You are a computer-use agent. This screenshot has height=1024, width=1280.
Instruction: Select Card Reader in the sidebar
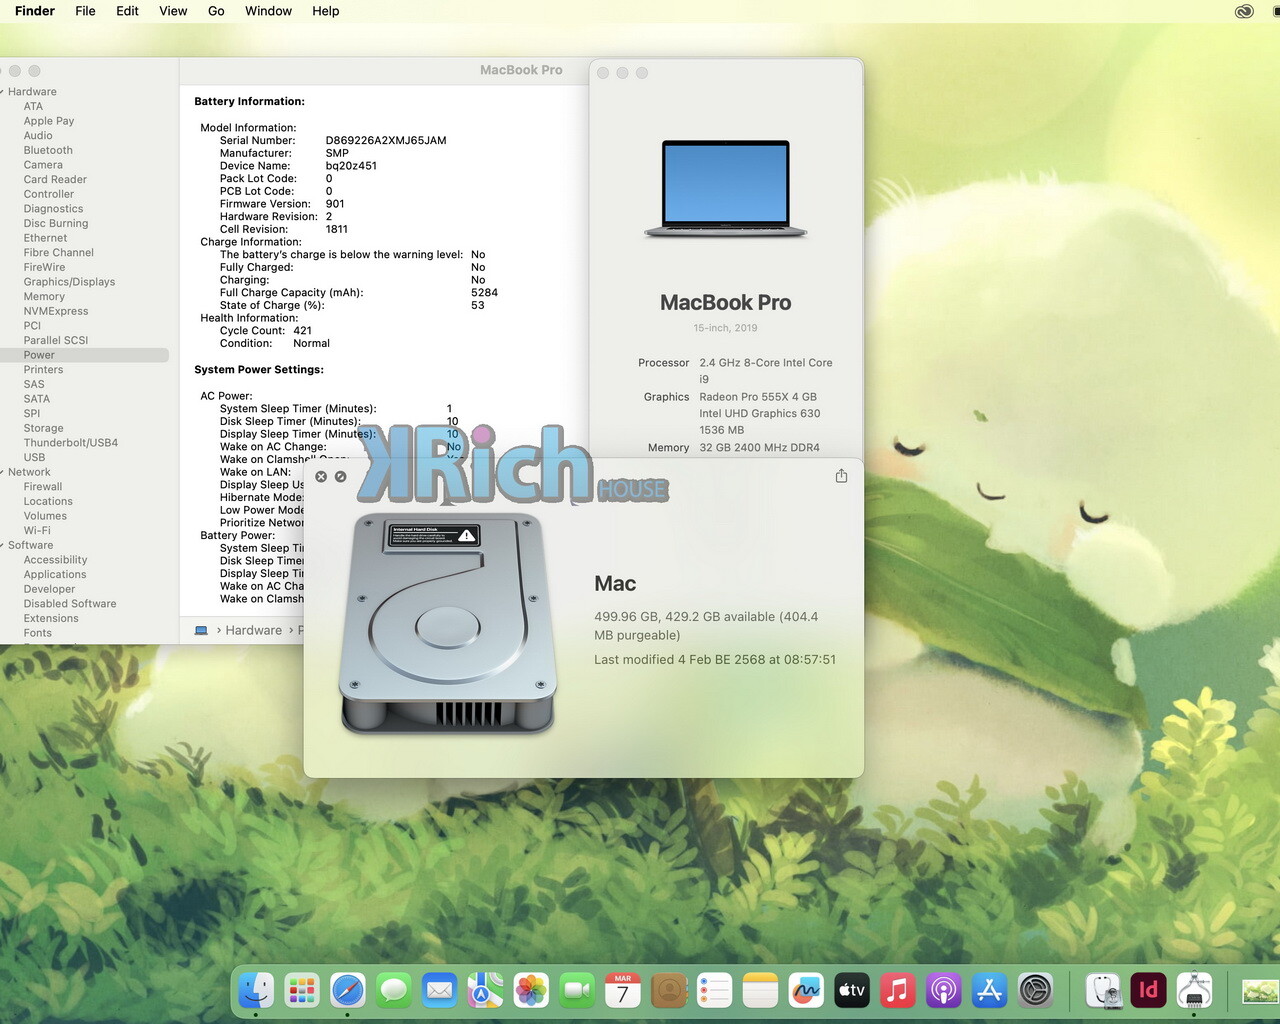click(x=55, y=180)
